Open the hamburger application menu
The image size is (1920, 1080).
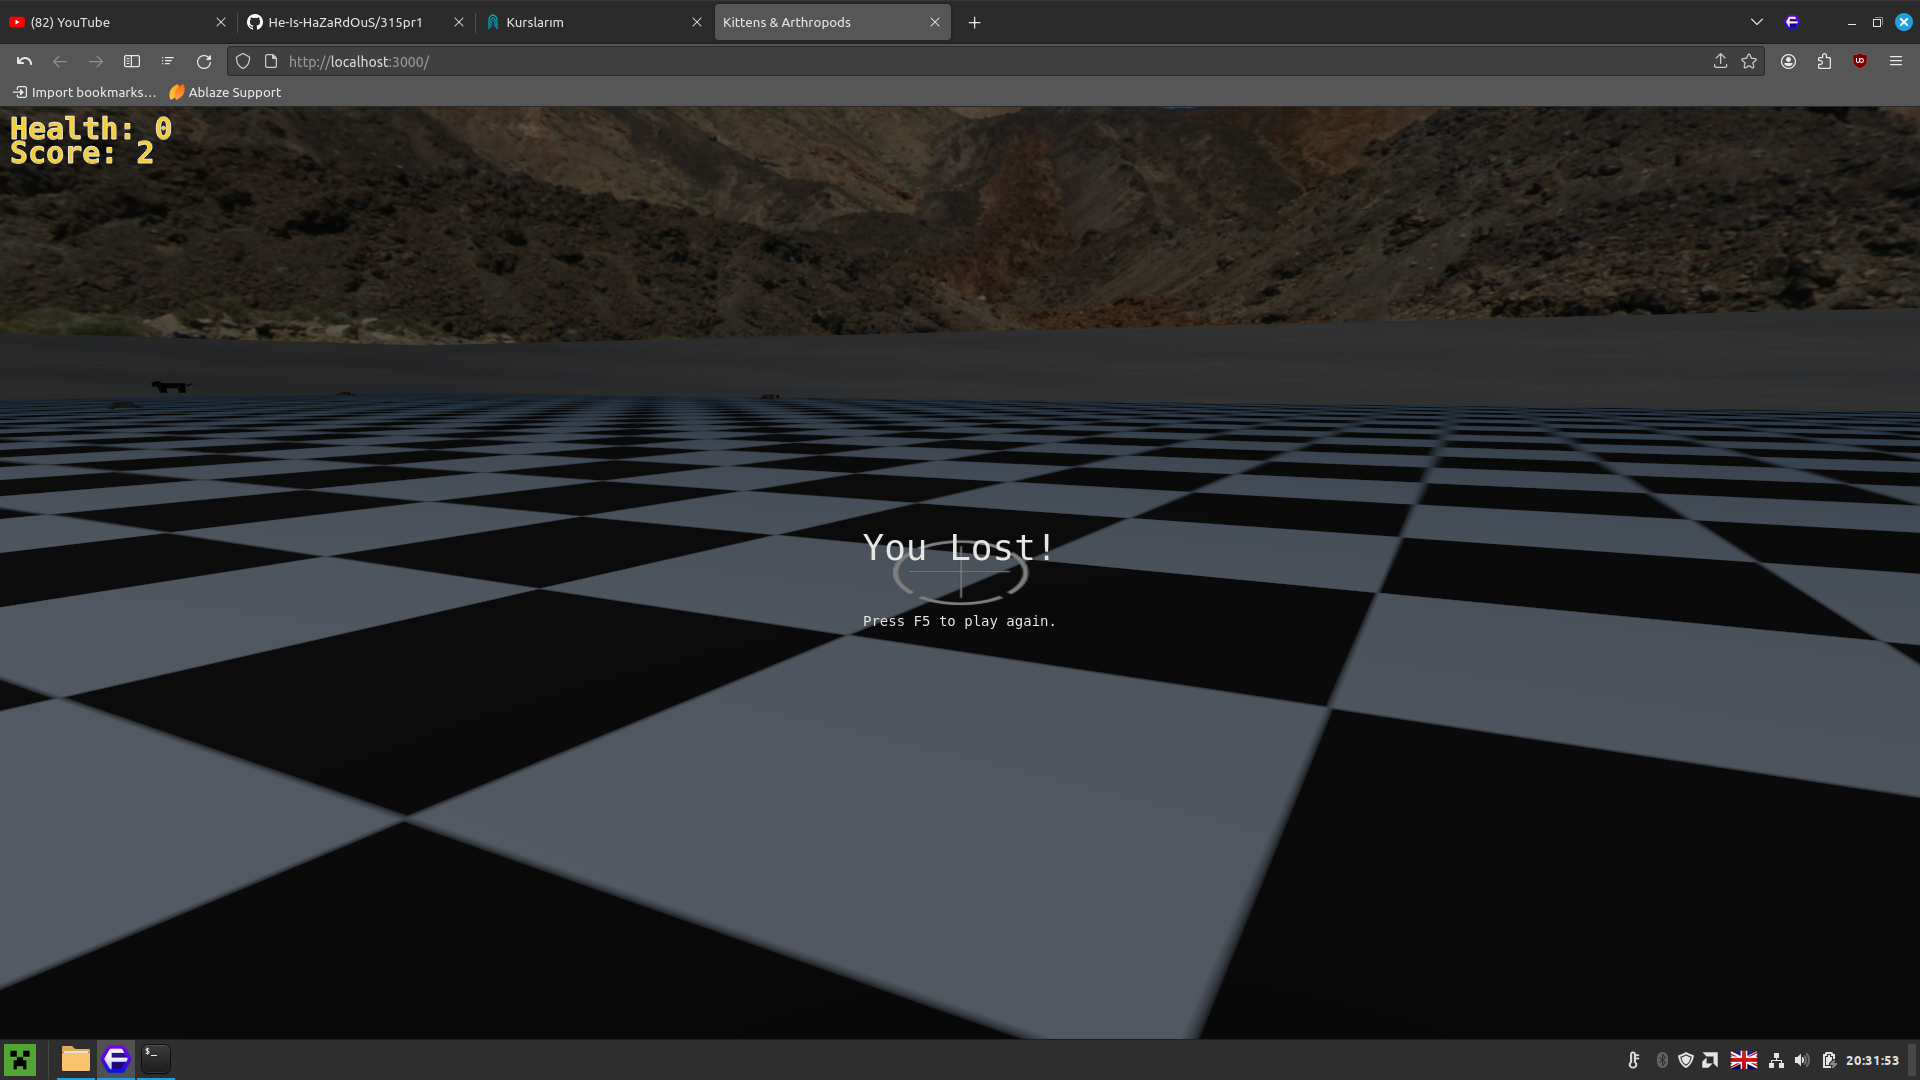[x=1896, y=62]
